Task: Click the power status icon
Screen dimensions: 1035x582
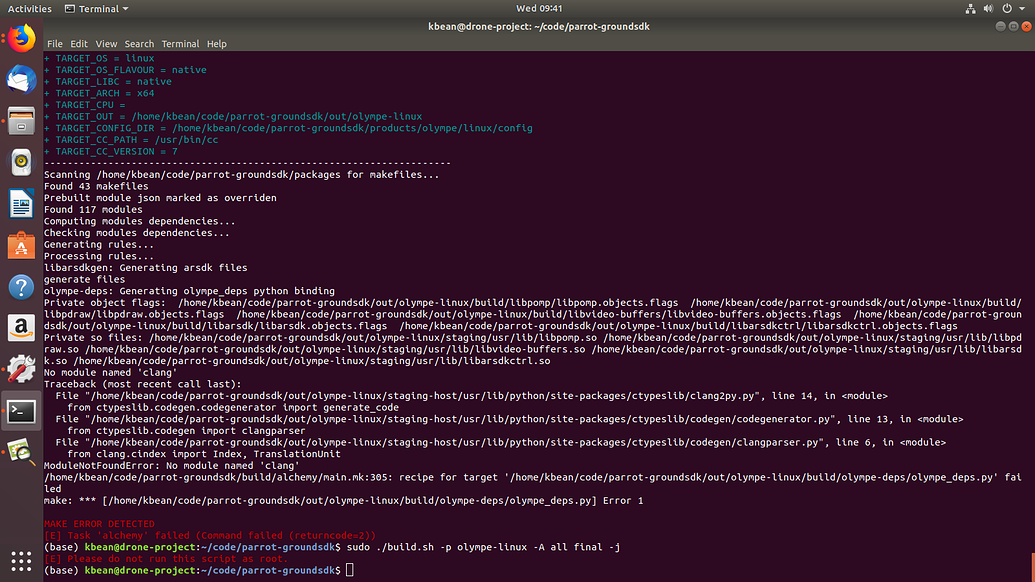Action: (1007, 8)
